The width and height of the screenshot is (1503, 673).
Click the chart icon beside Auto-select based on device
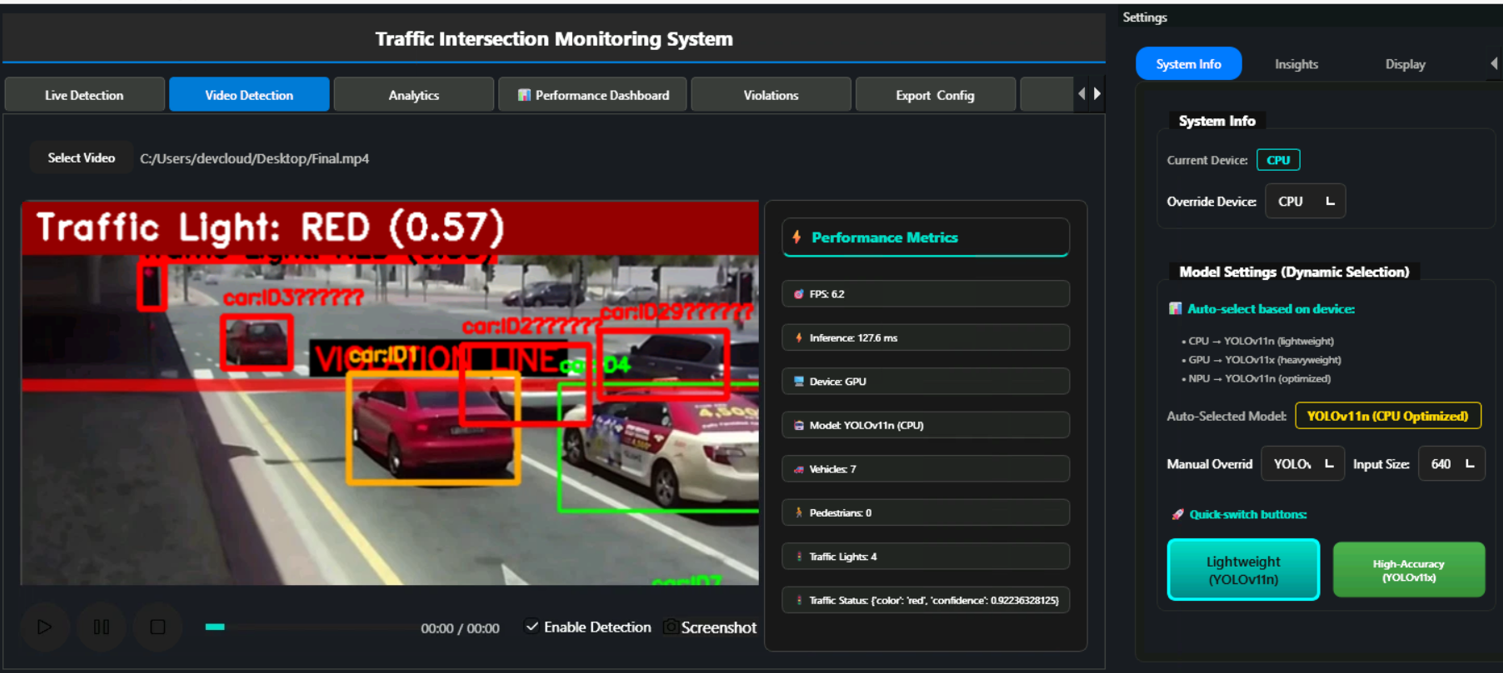point(1175,309)
